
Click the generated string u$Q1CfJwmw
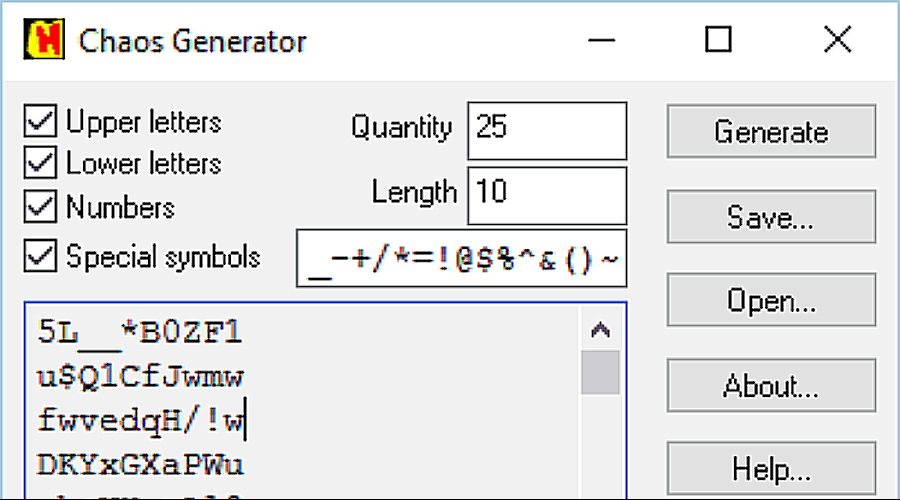[x=140, y=377]
